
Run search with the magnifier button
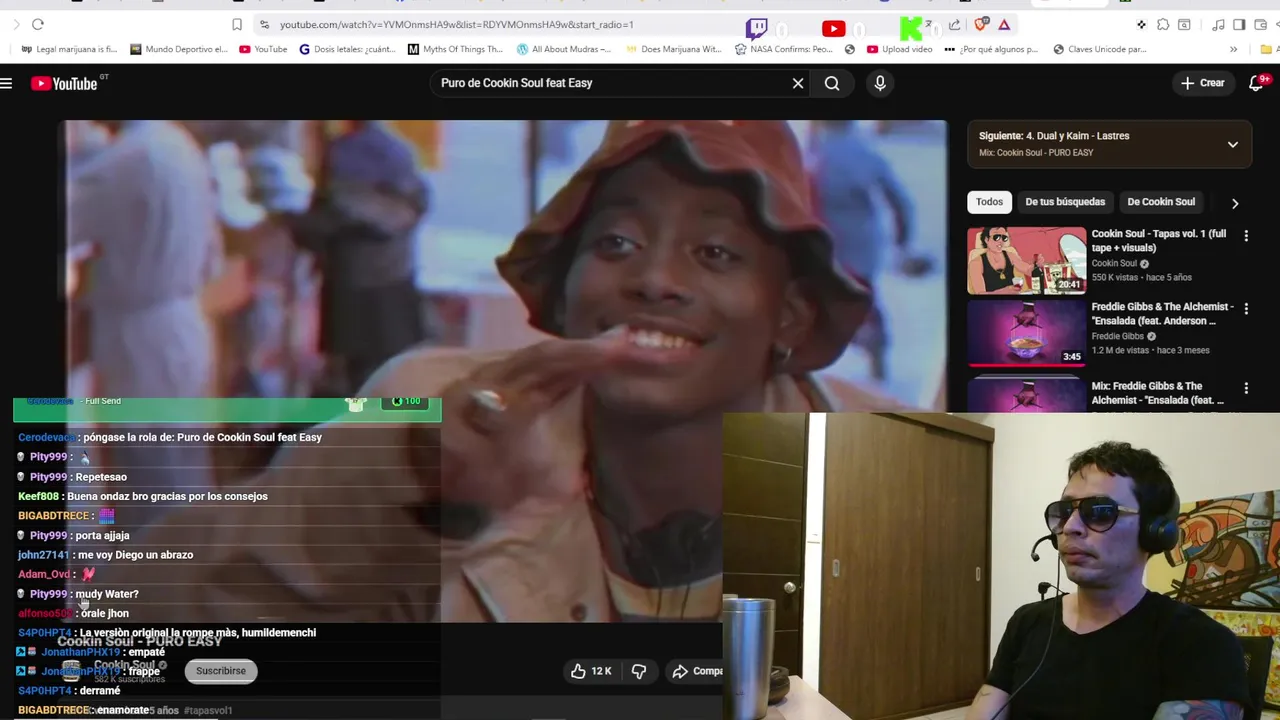pyautogui.click(x=832, y=83)
